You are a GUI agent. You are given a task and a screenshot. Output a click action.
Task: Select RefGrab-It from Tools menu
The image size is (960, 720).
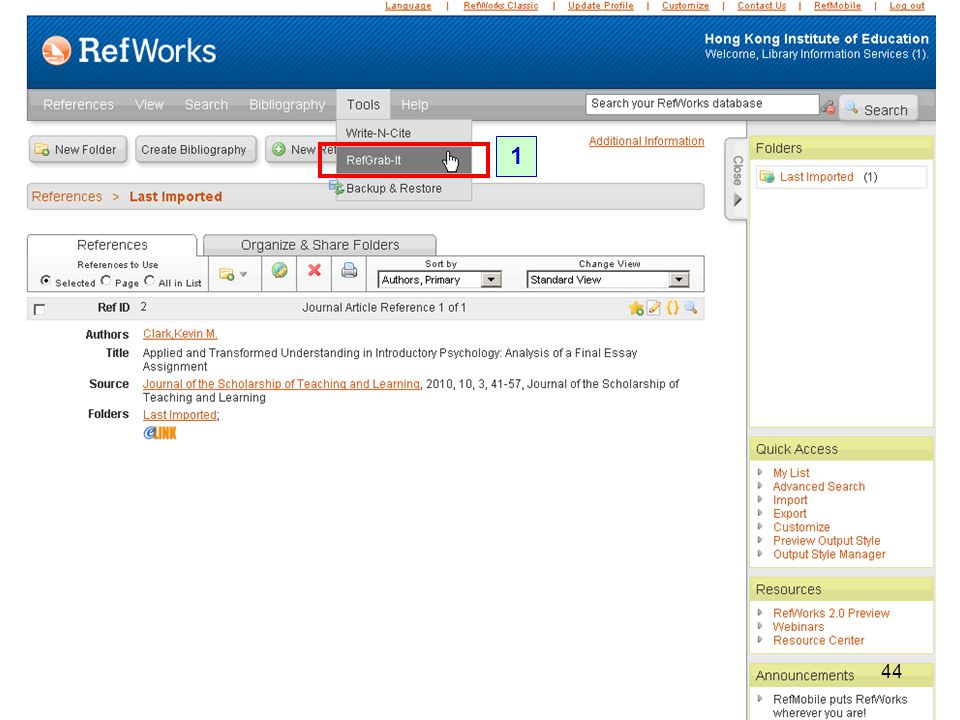(x=404, y=160)
